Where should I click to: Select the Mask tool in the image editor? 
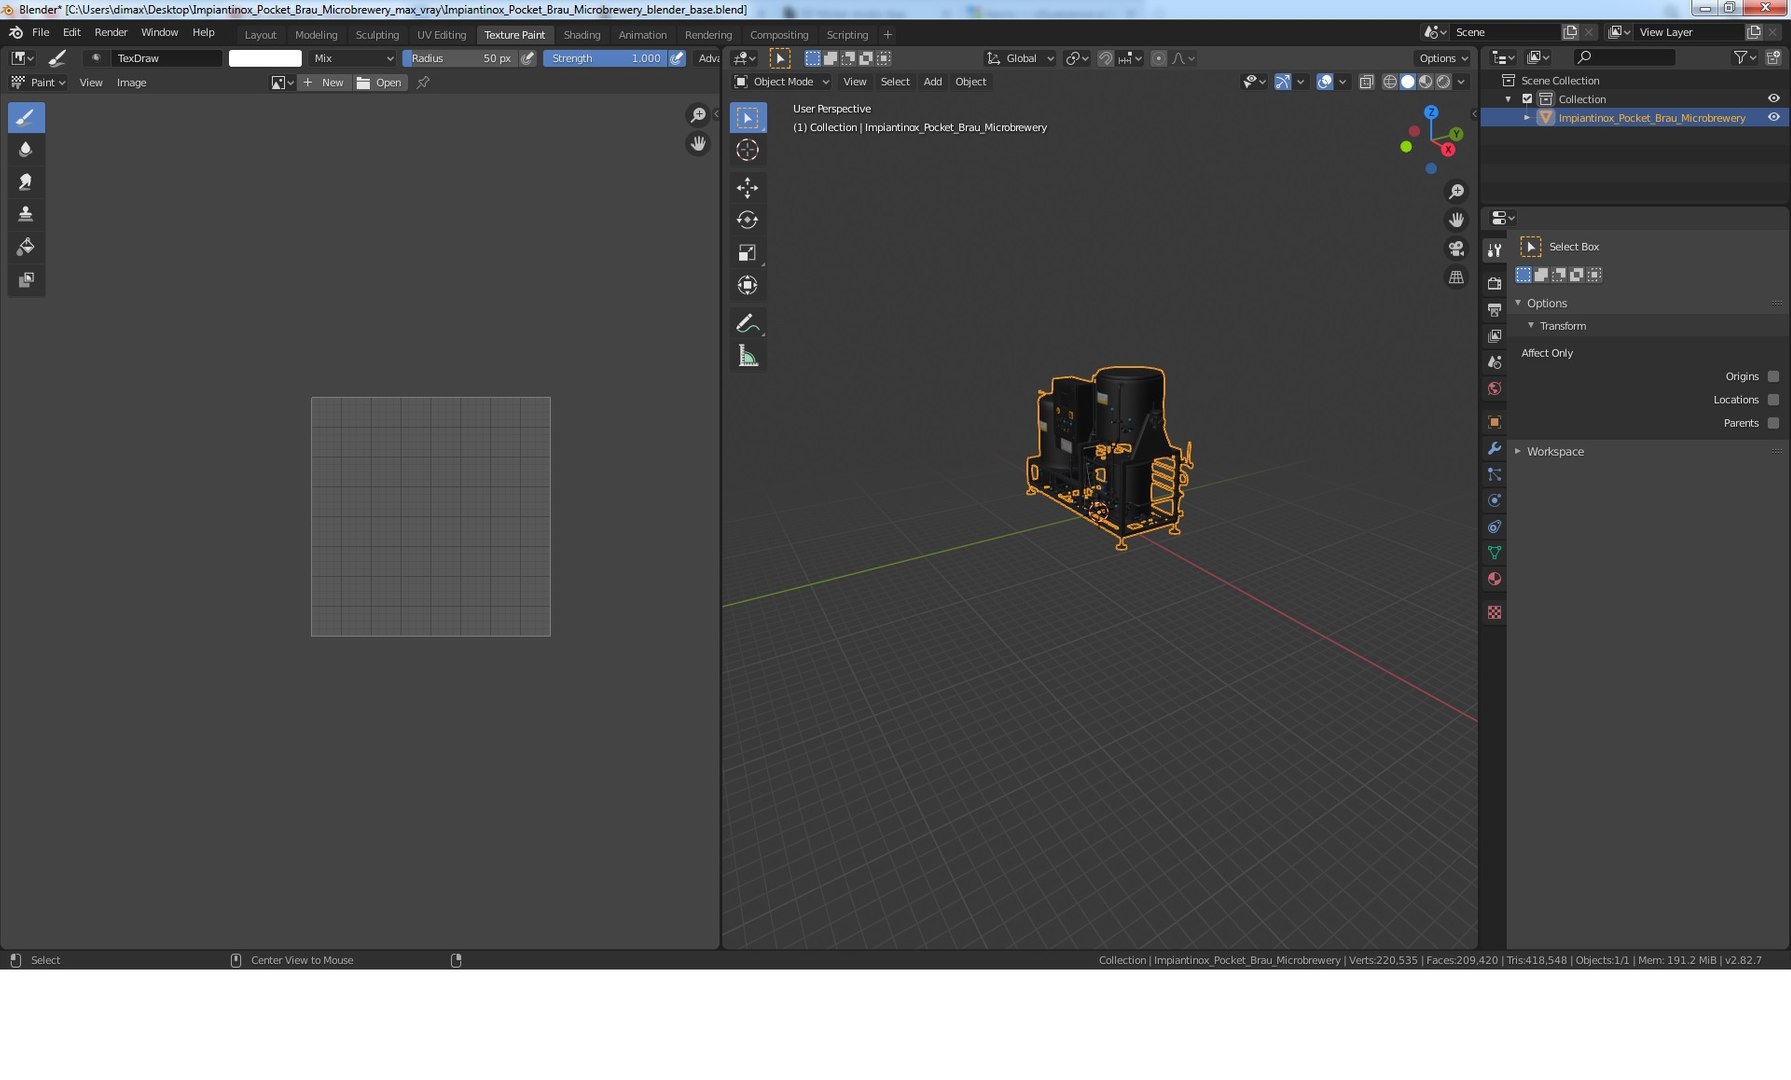[x=26, y=280]
